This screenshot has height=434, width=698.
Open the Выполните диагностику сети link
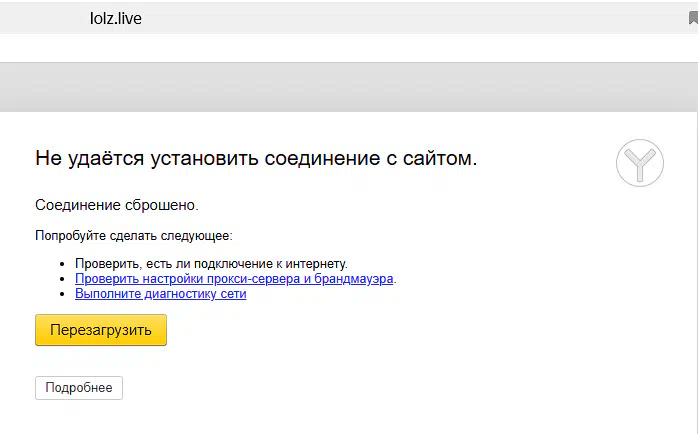point(161,294)
